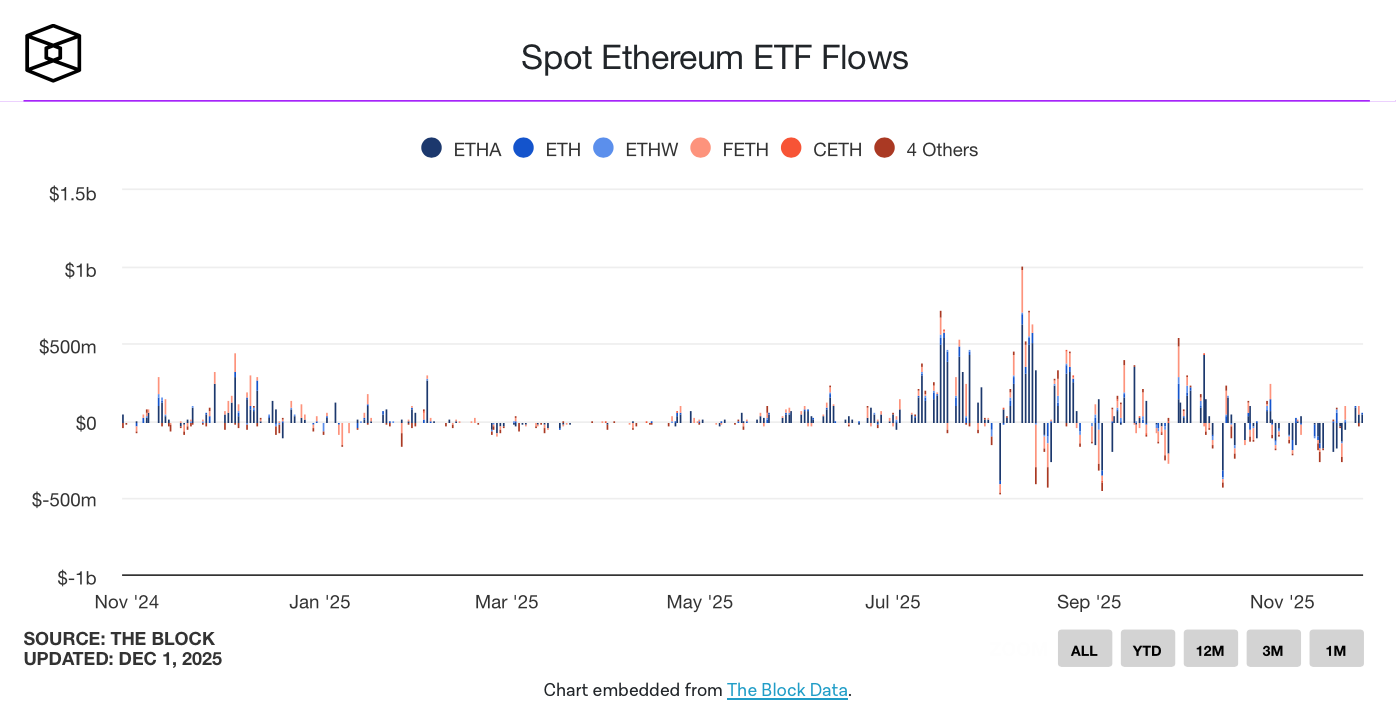Click the Nov '24 x-axis label
Viewport: 1396px width, 710px height.
pyautogui.click(x=127, y=602)
